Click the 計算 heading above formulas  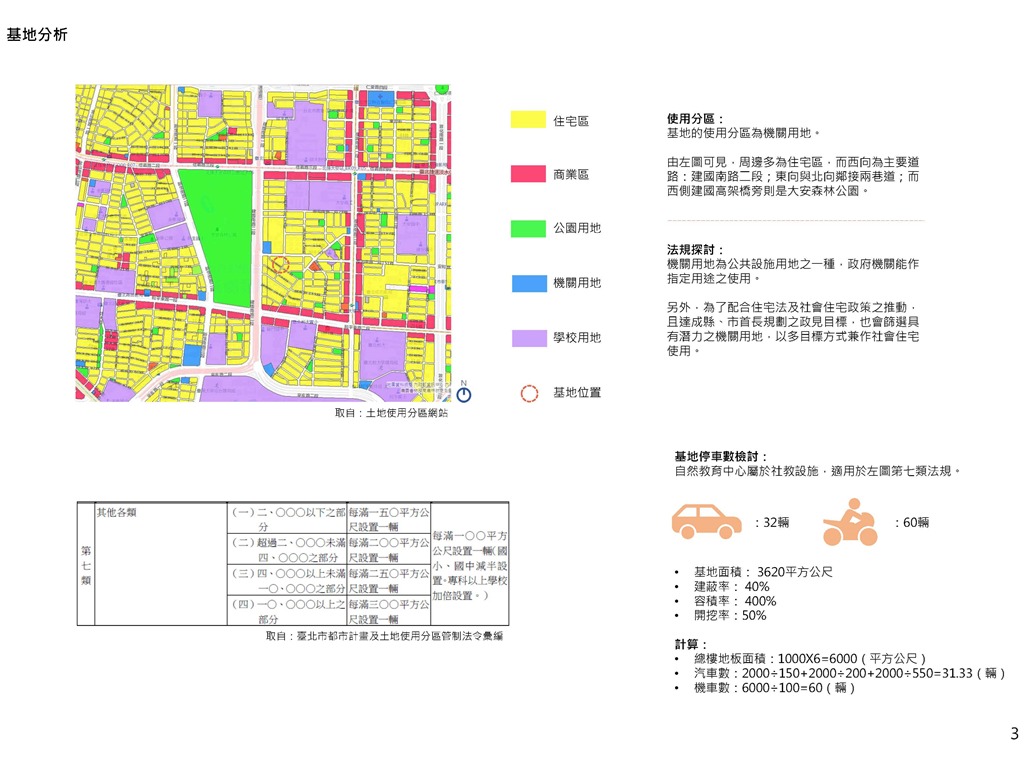[691, 645]
